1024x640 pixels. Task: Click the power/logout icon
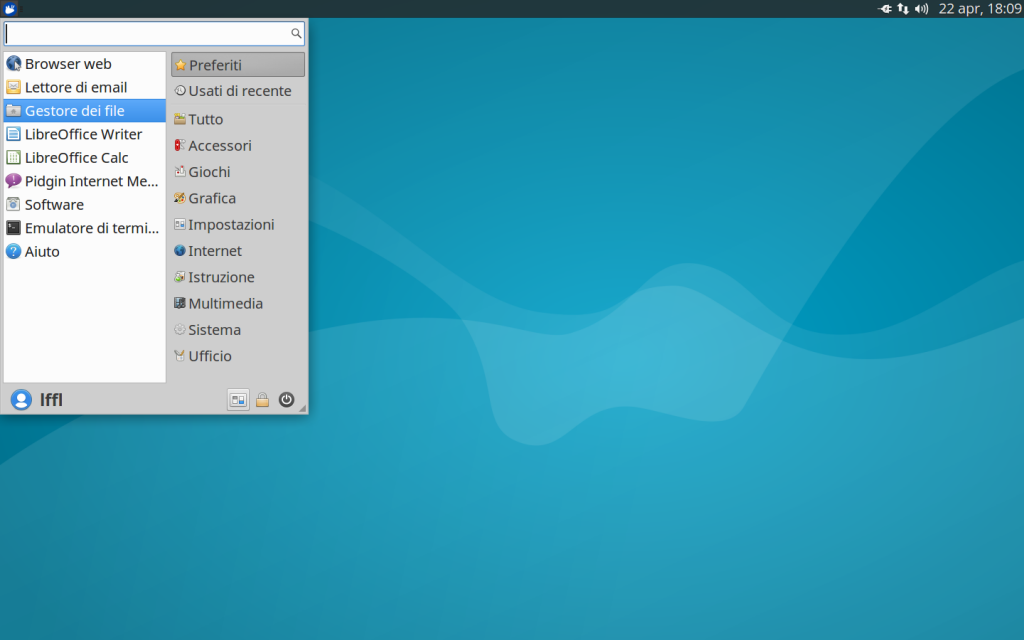point(287,400)
